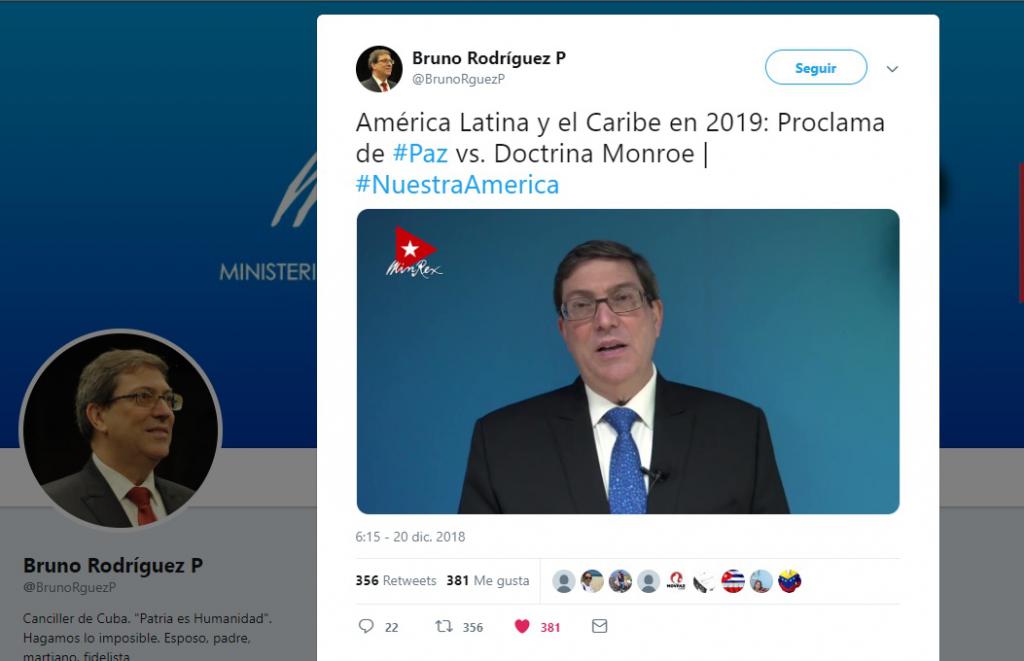The image size is (1024, 661).
Task: Play the MinRex video thumbnail
Action: pyautogui.click(x=628, y=361)
